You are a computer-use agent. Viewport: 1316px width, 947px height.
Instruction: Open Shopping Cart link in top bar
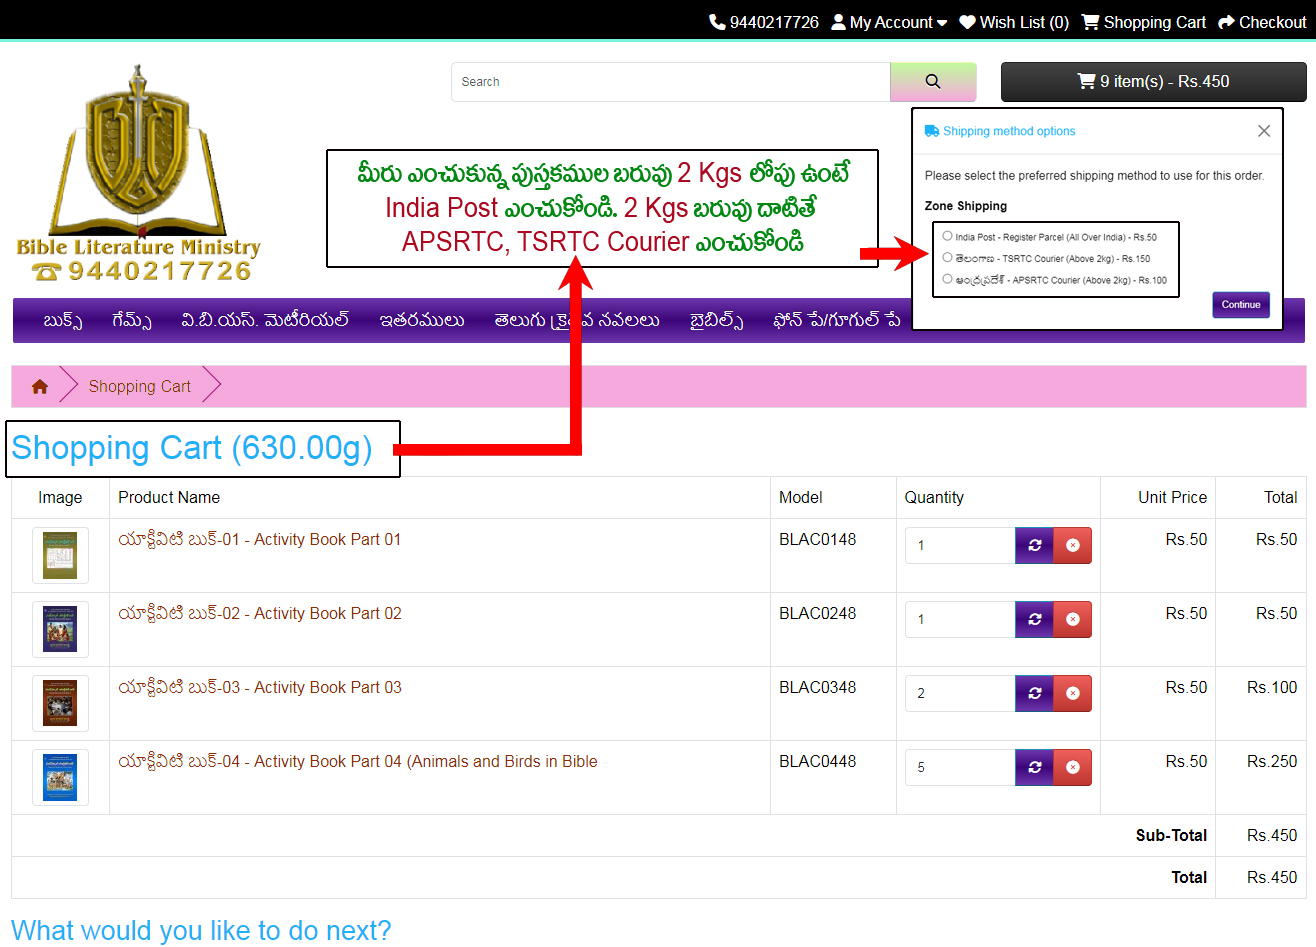pyautogui.click(x=1144, y=22)
